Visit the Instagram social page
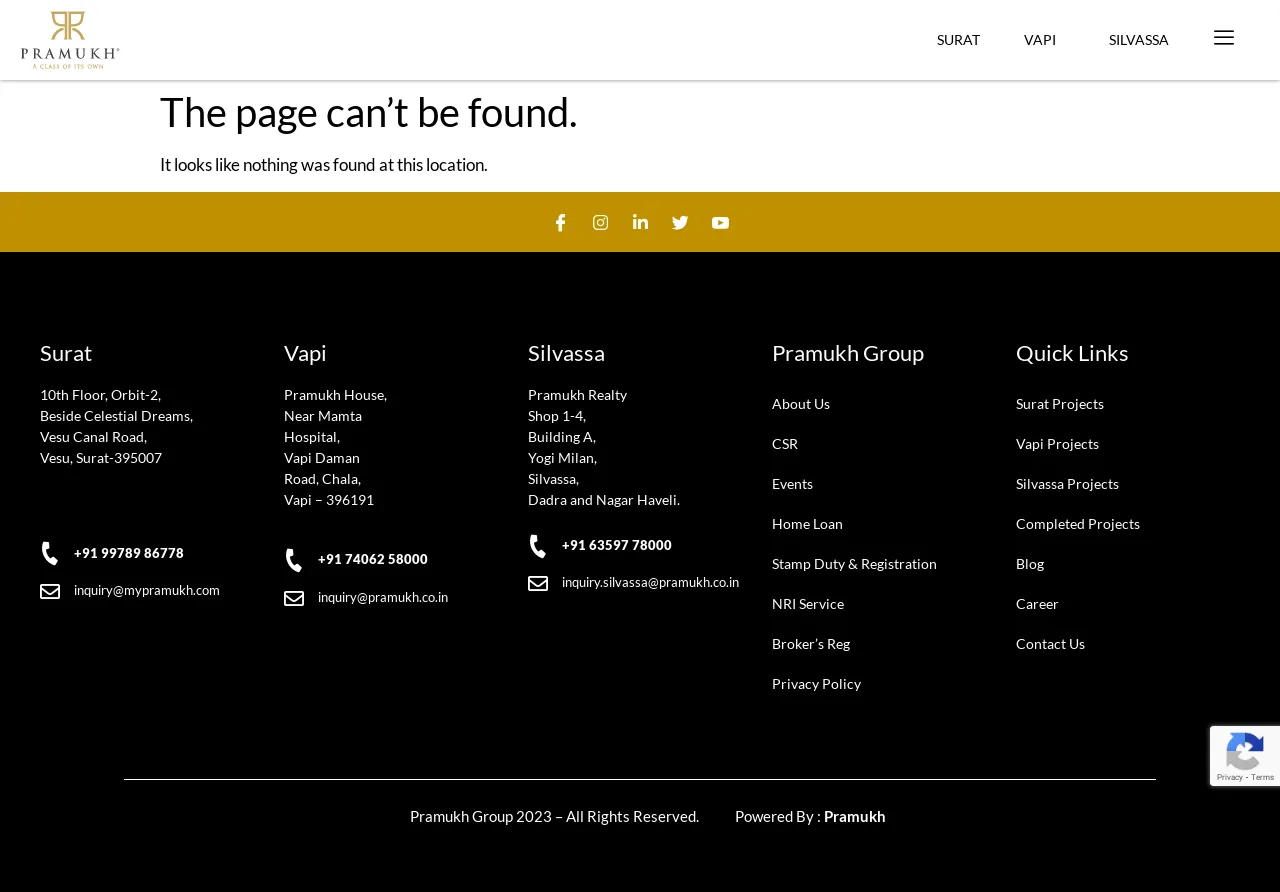 point(600,223)
